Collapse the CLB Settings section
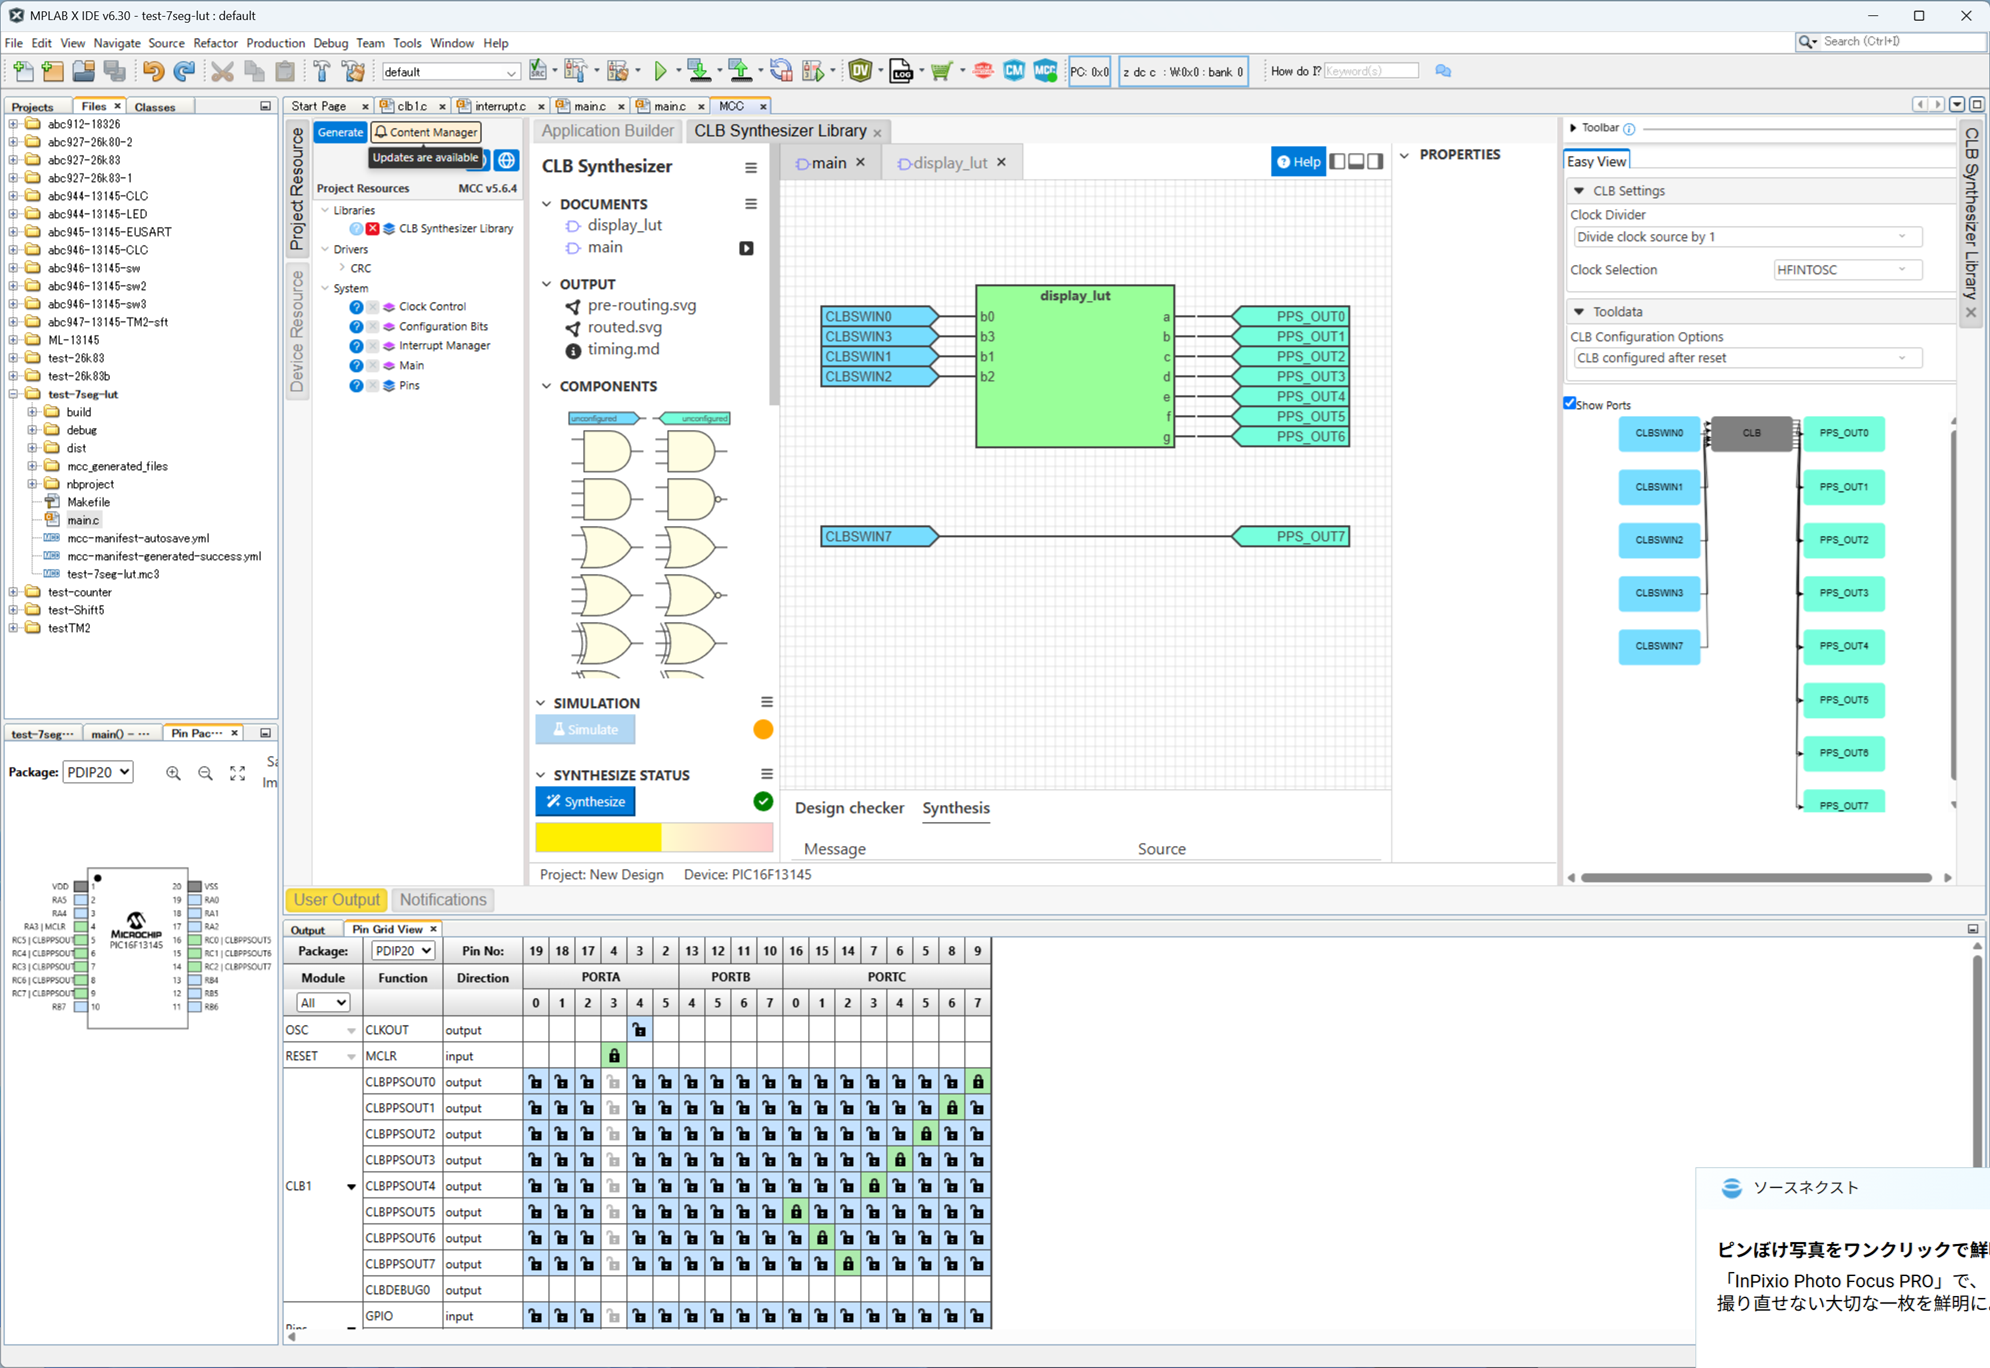The height and width of the screenshot is (1368, 1990). click(1580, 191)
